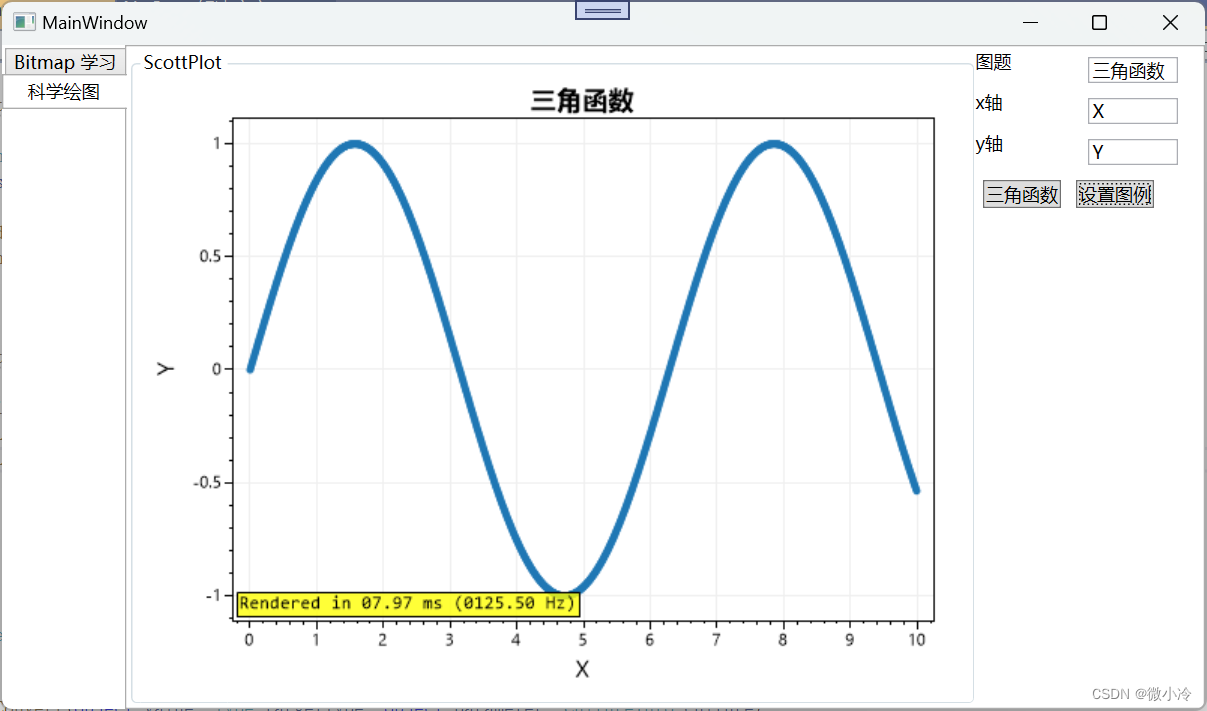Viewport: 1207px width, 711px height.
Task: Switch to the Bitmap 学习 tab
Action: tap(64, 61)
